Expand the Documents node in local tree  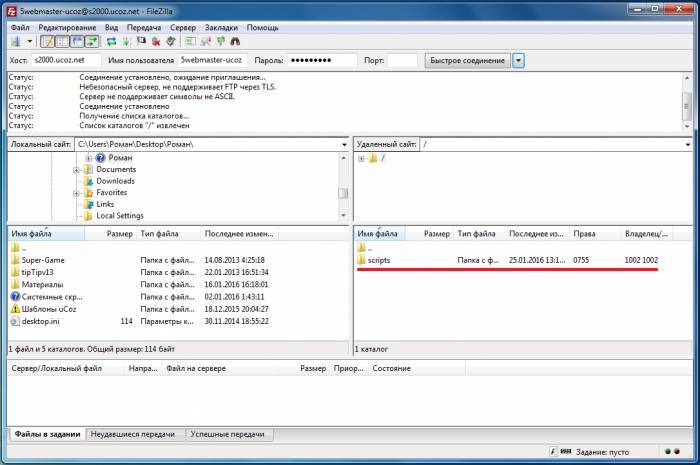click(76, 170)
